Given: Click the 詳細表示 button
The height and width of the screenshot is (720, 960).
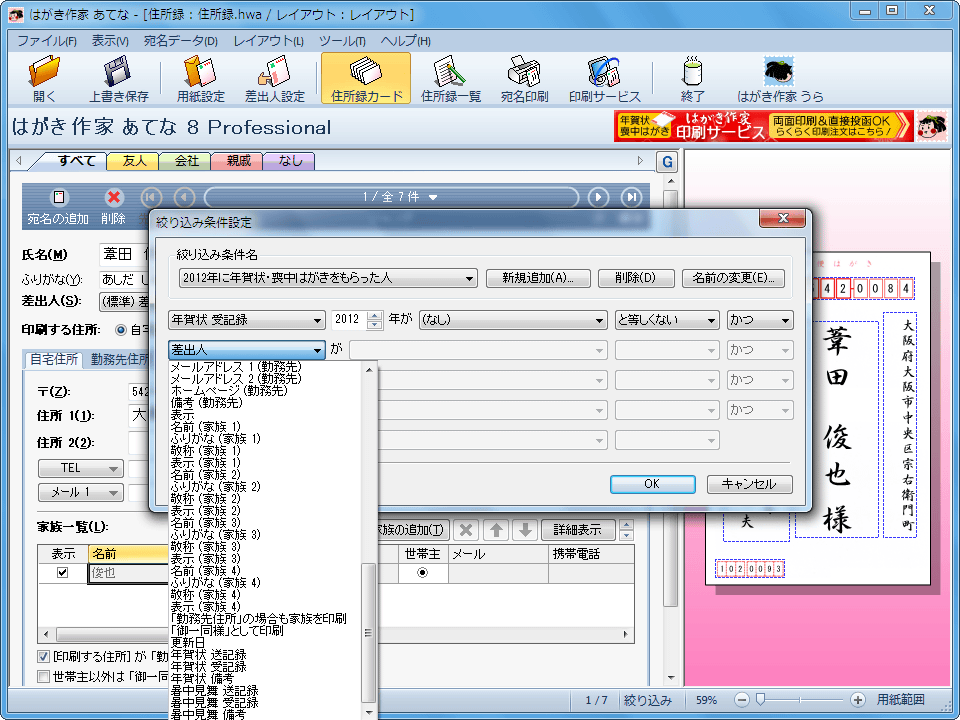Looking at the screenshot, I should [x=577, y=530].
